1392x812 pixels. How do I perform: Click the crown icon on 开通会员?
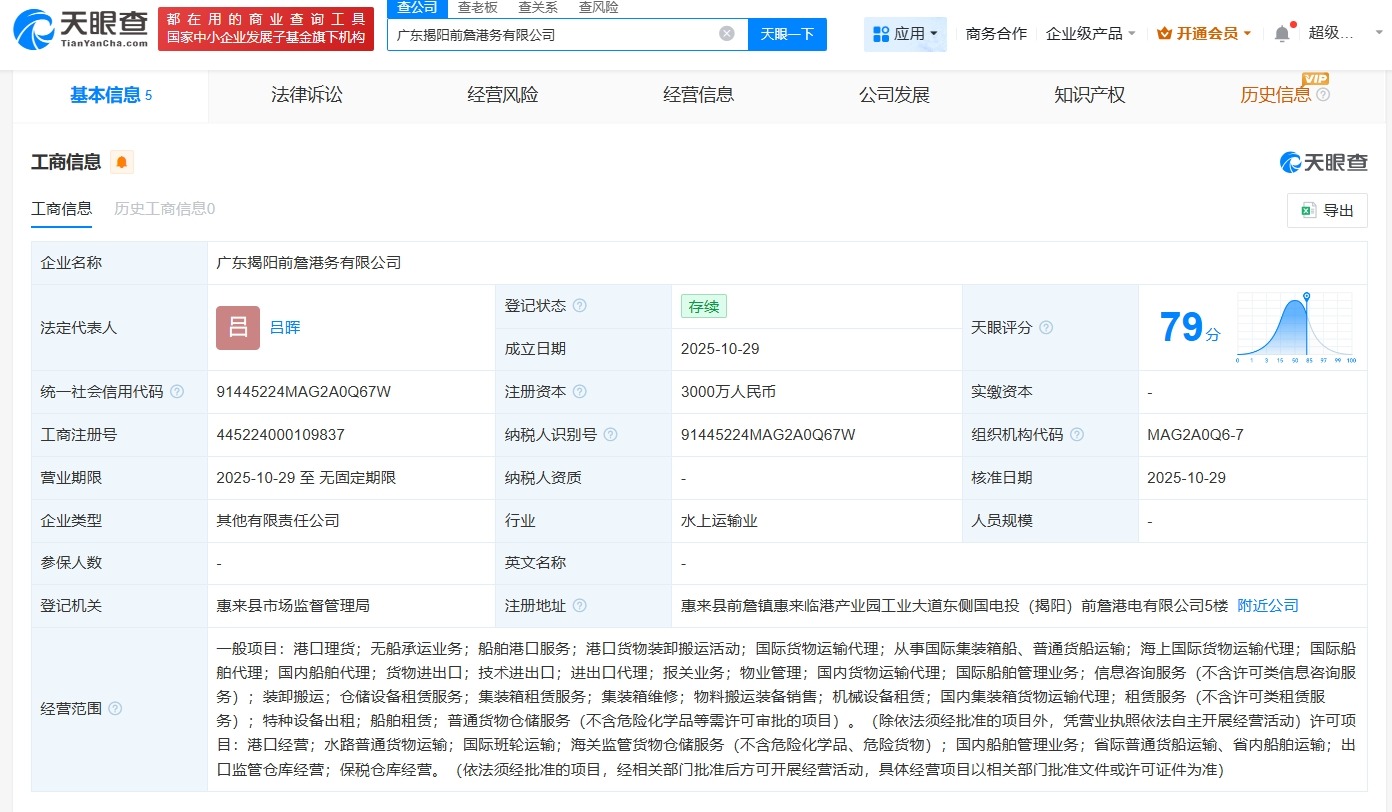coord(1165,32)
